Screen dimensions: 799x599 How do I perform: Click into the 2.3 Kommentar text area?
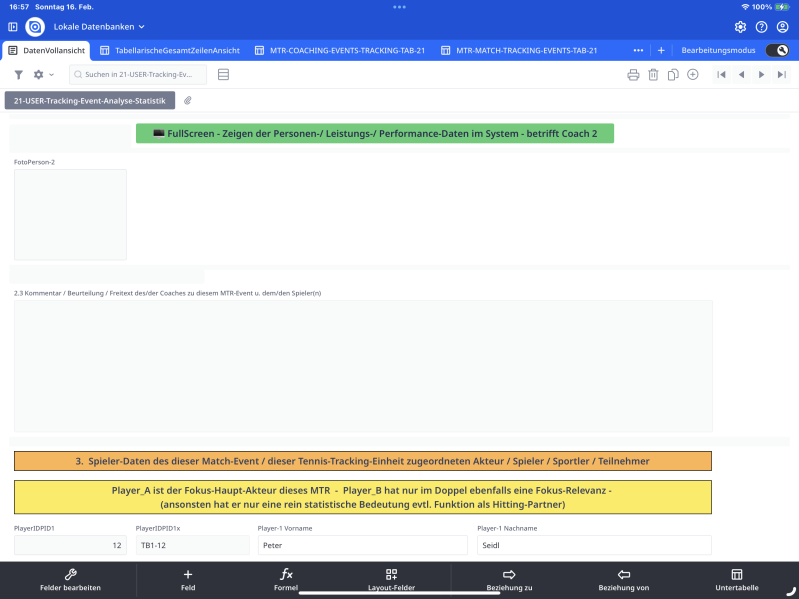[x=363, y=366]
